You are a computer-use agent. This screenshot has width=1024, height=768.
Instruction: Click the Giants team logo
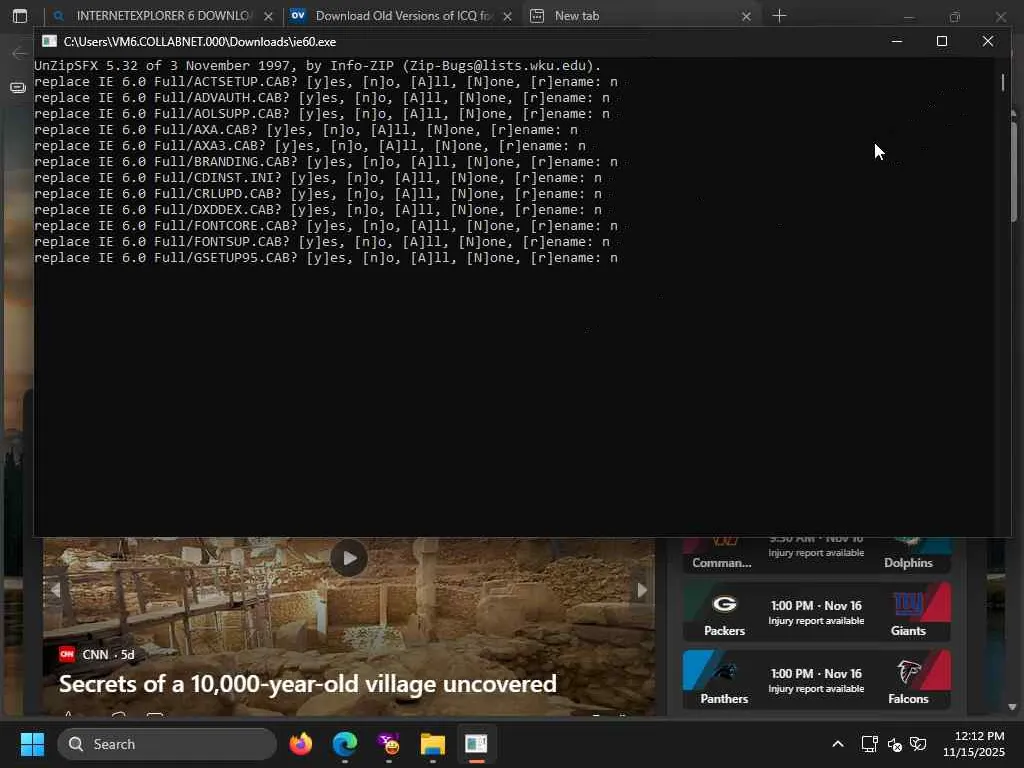point(908,604)
